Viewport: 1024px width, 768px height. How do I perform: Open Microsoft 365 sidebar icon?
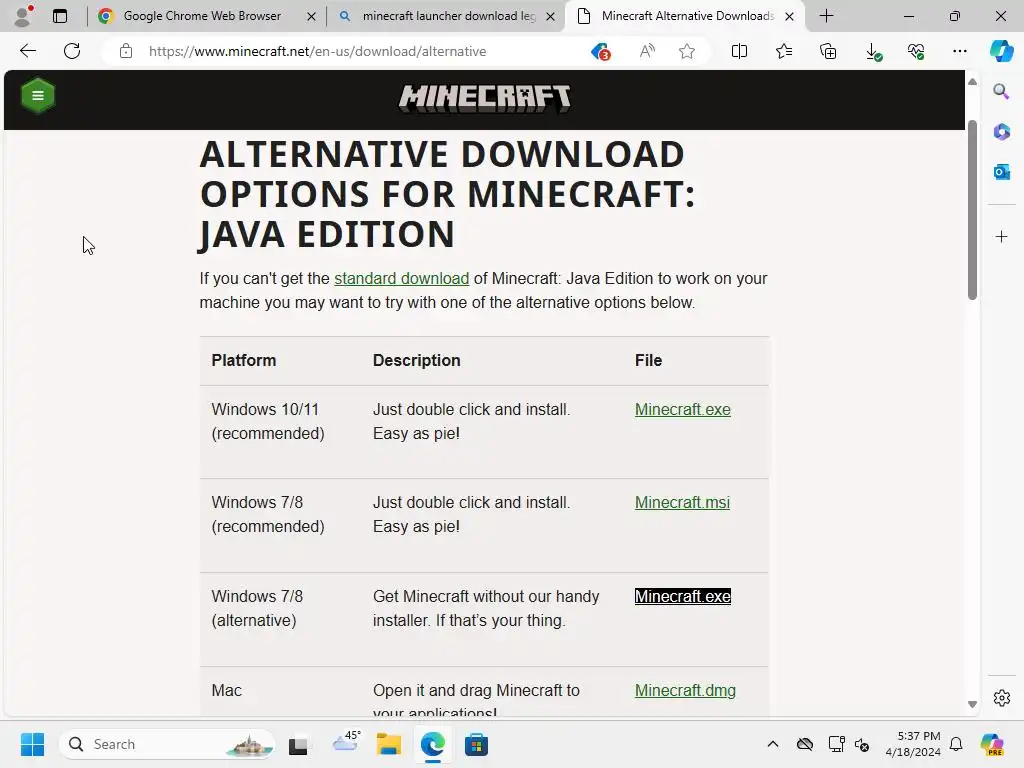[x=1001, y=131]
